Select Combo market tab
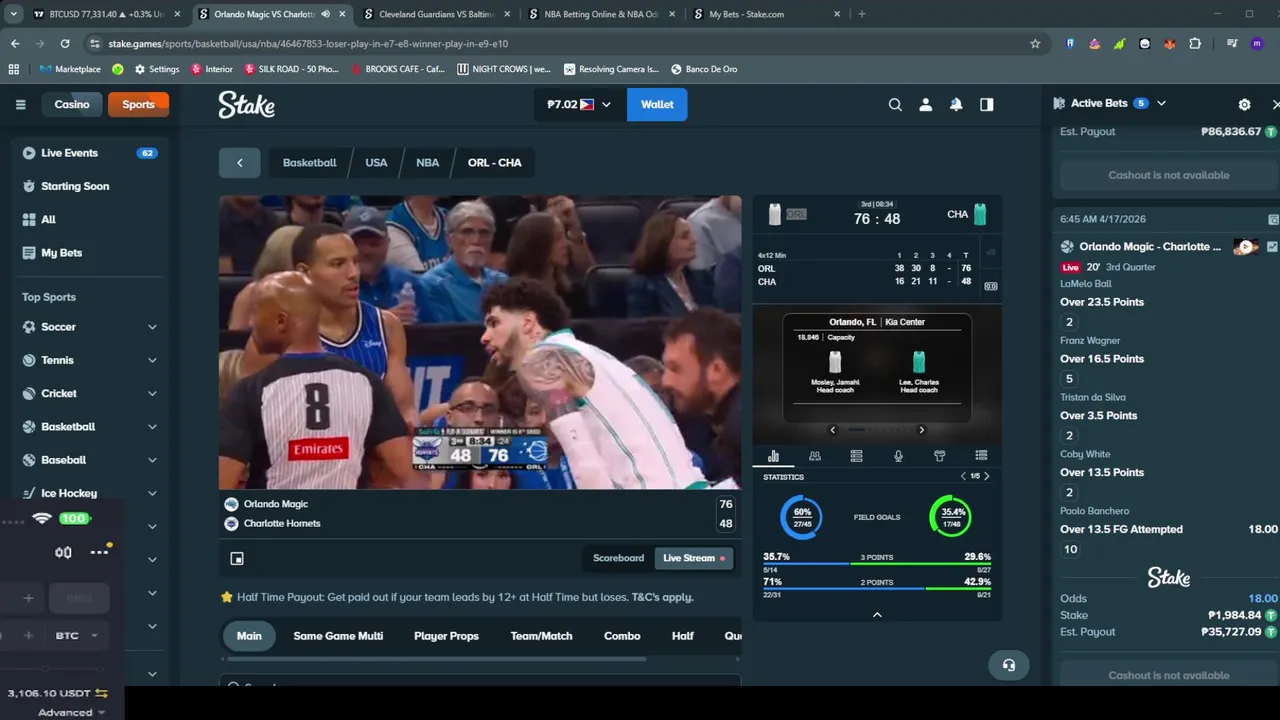Screen dimensions: 1280x720 click(x=622, y=636)
